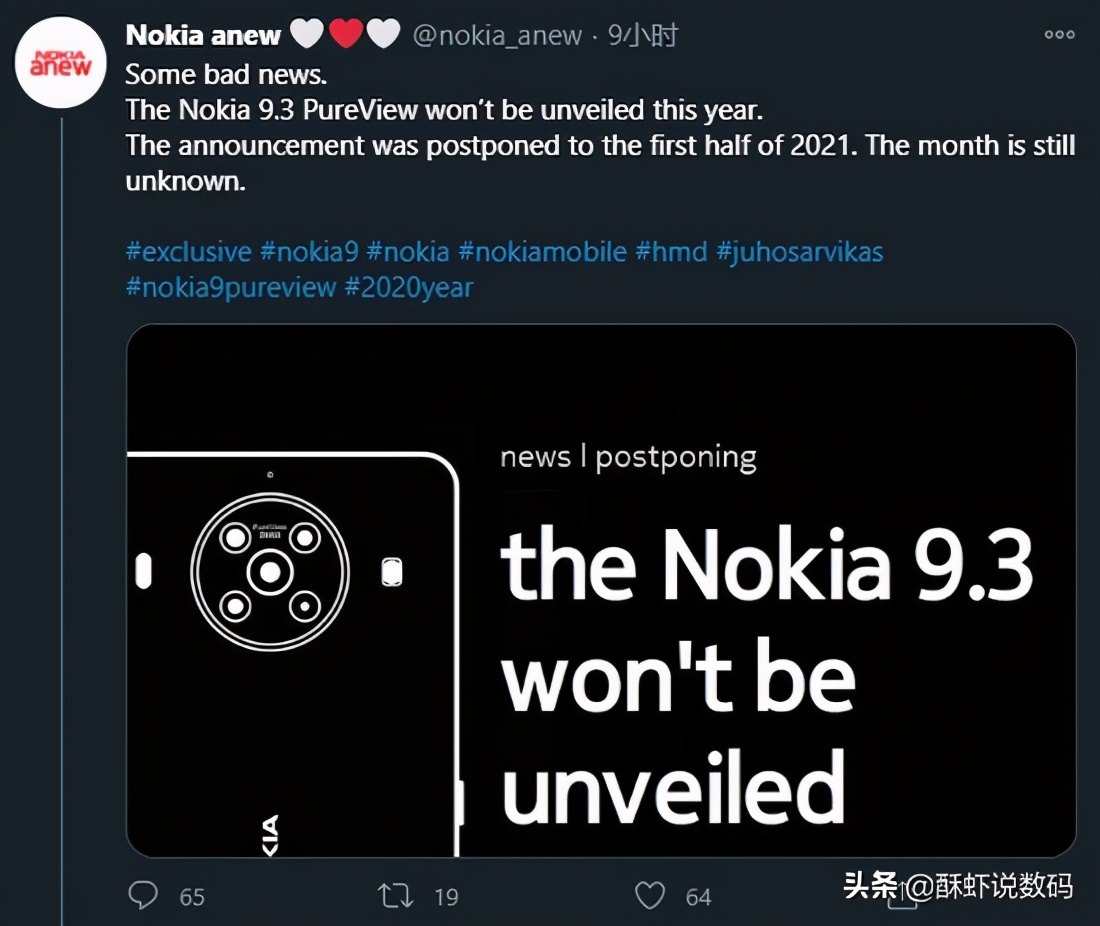
Task: Click the 19 retweet count
Action: coord(446,897)
